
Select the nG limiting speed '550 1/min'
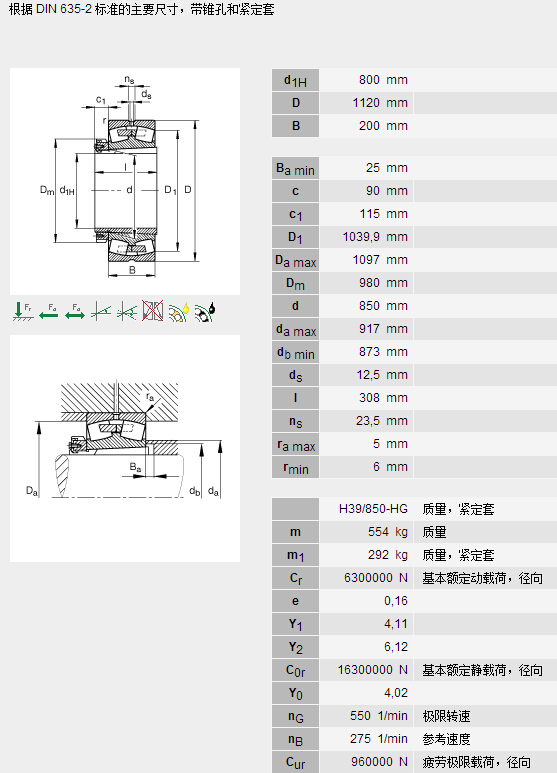[x=379, y=716]
